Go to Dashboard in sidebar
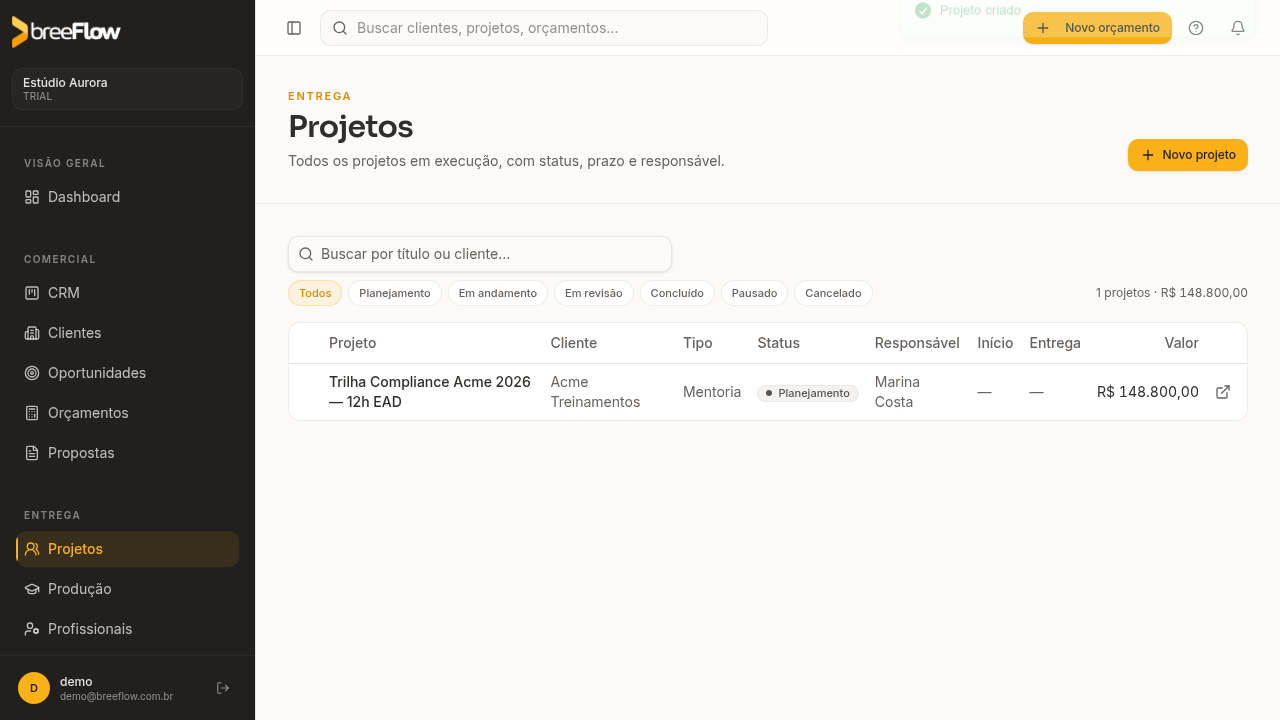 (127, 197)
